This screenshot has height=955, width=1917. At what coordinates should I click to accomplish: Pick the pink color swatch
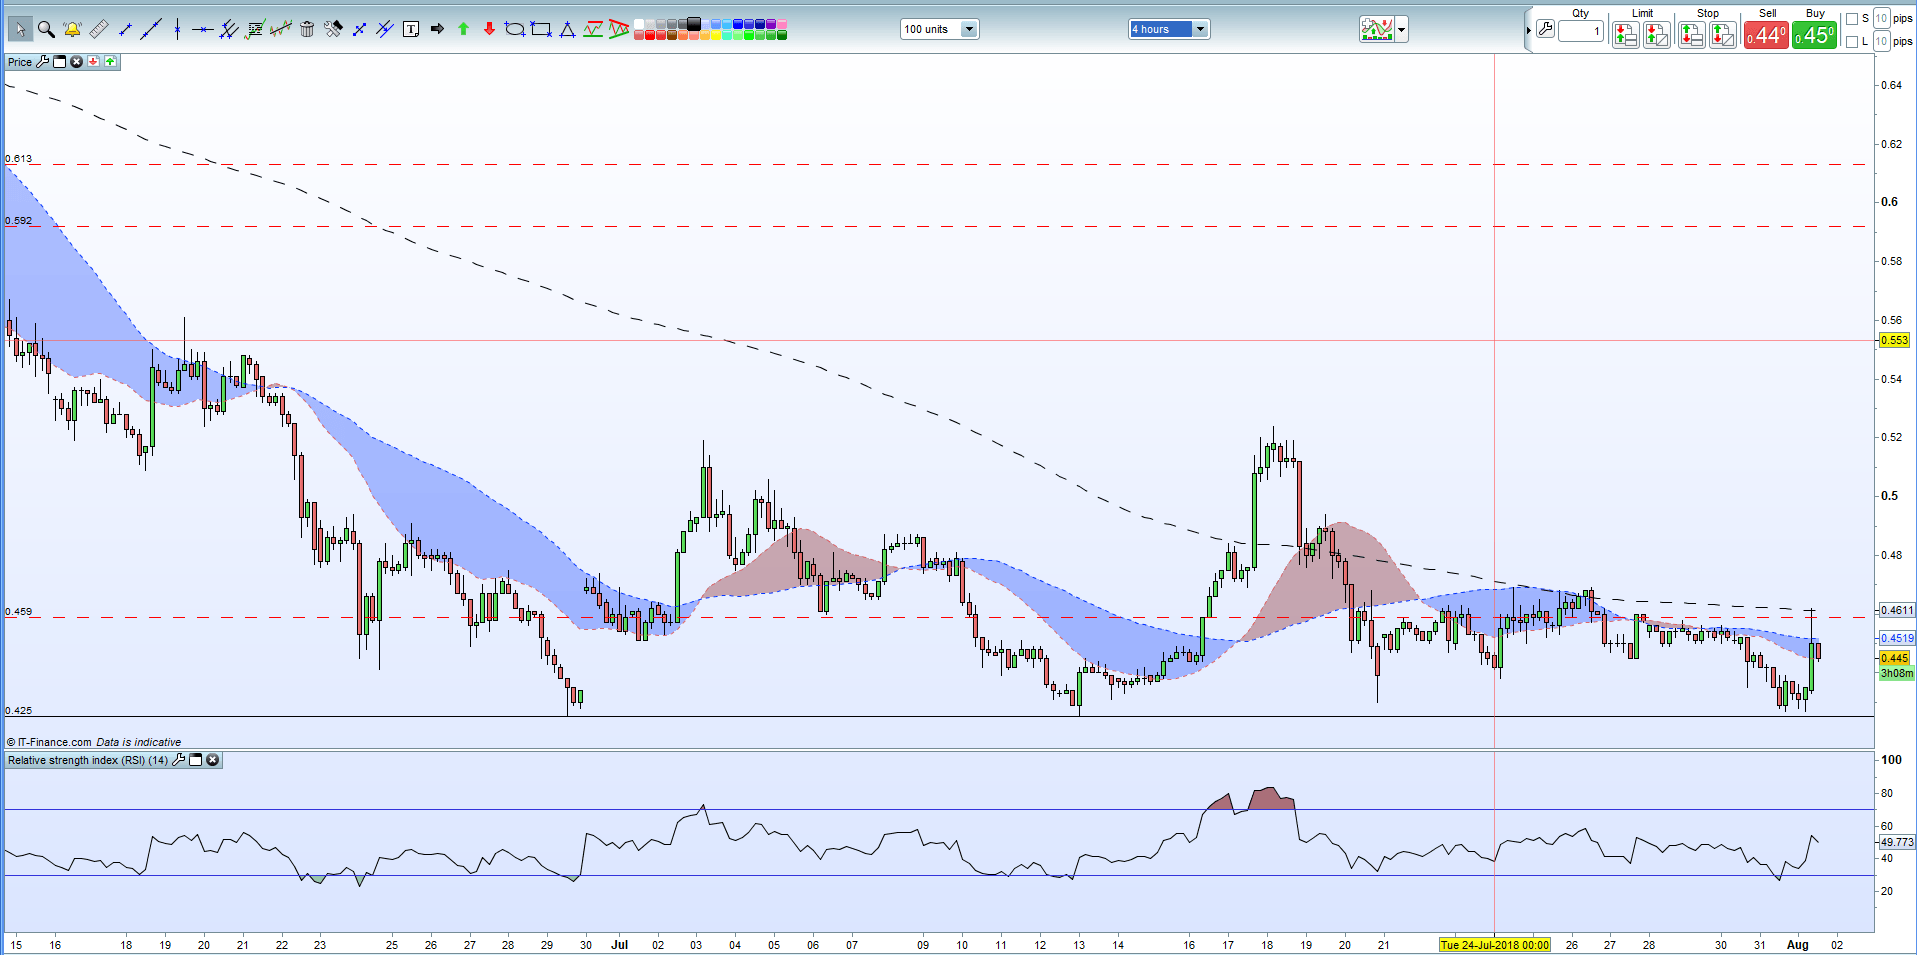[x=782, y=24]
